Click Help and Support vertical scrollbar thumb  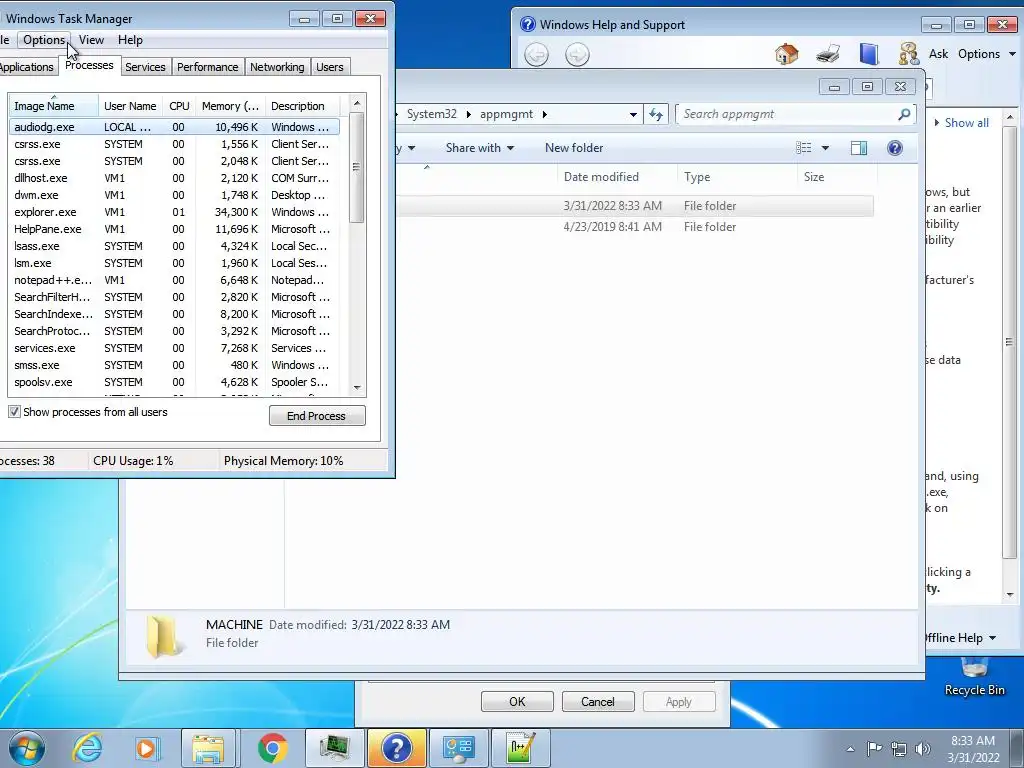point(1010,343)
